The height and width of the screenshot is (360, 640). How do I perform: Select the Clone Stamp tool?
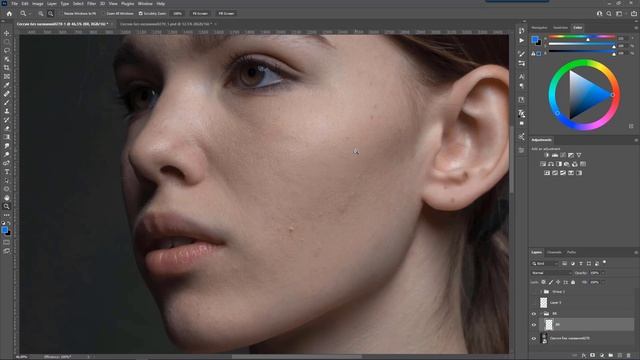pyautogui.click(x=7, y=111)
